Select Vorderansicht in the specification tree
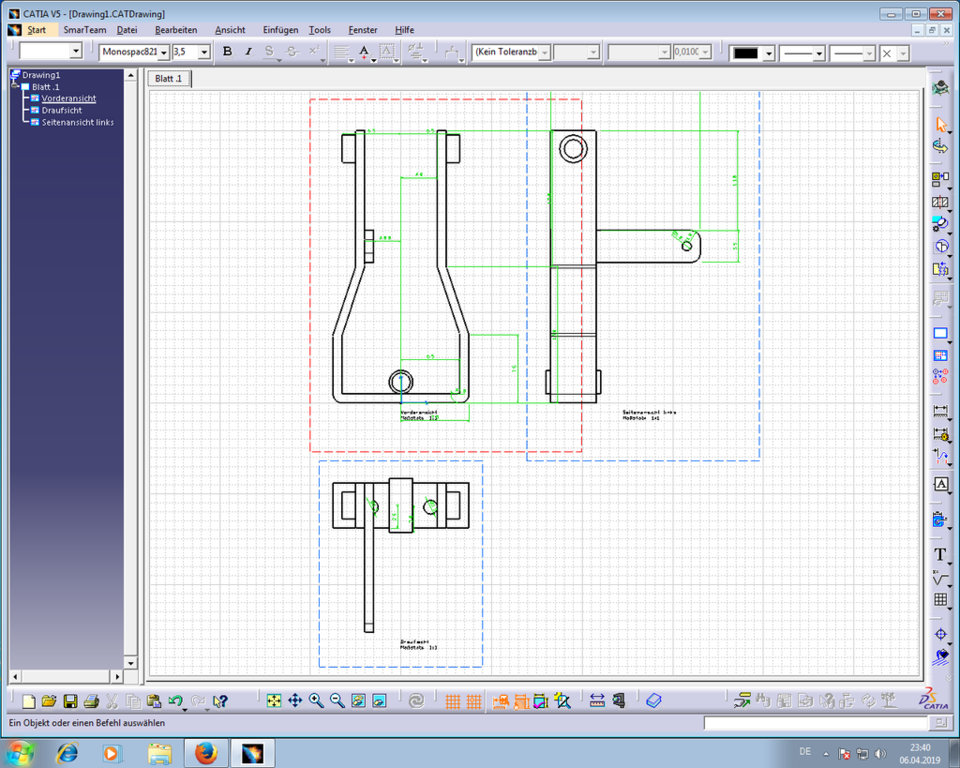The height and width of the screenshot is (768, 960). [x=70, y=98]
